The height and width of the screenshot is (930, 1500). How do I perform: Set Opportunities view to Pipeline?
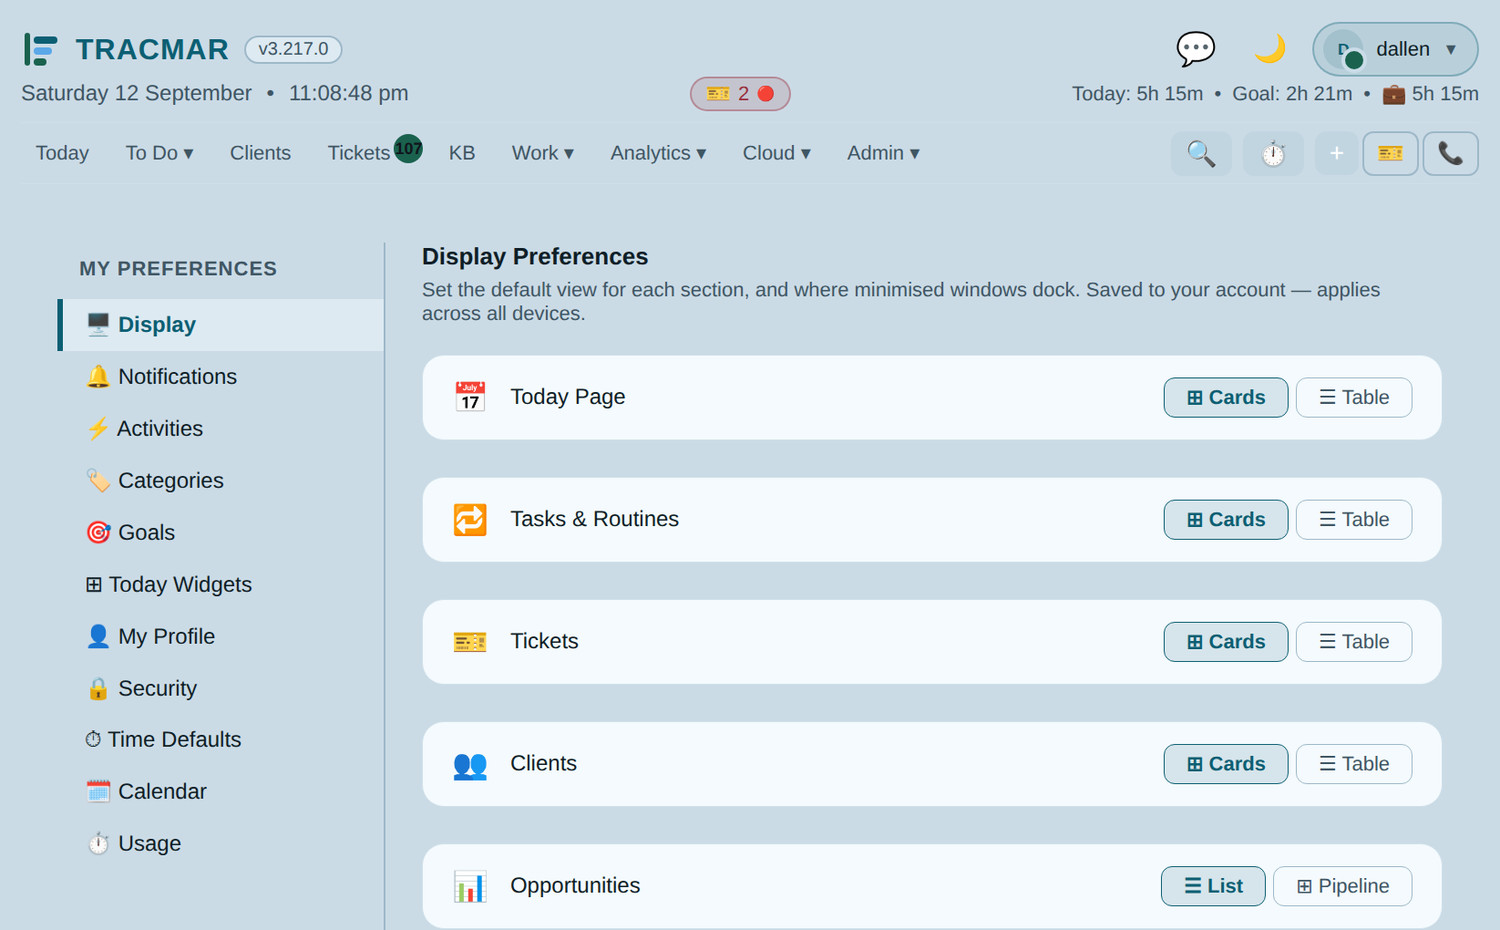[x=1343, y=886]
